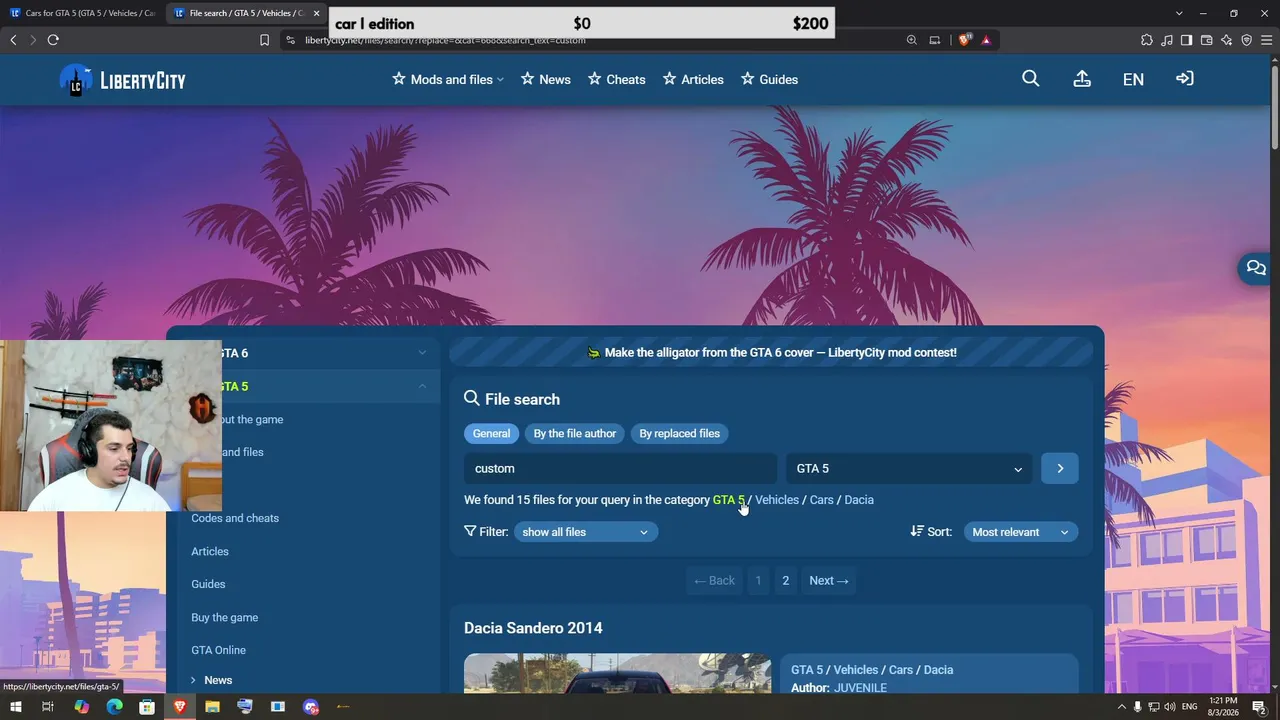The image size is (1280, 720).
Task: Open Guides in the top navigation
Action: coord(769,80)
